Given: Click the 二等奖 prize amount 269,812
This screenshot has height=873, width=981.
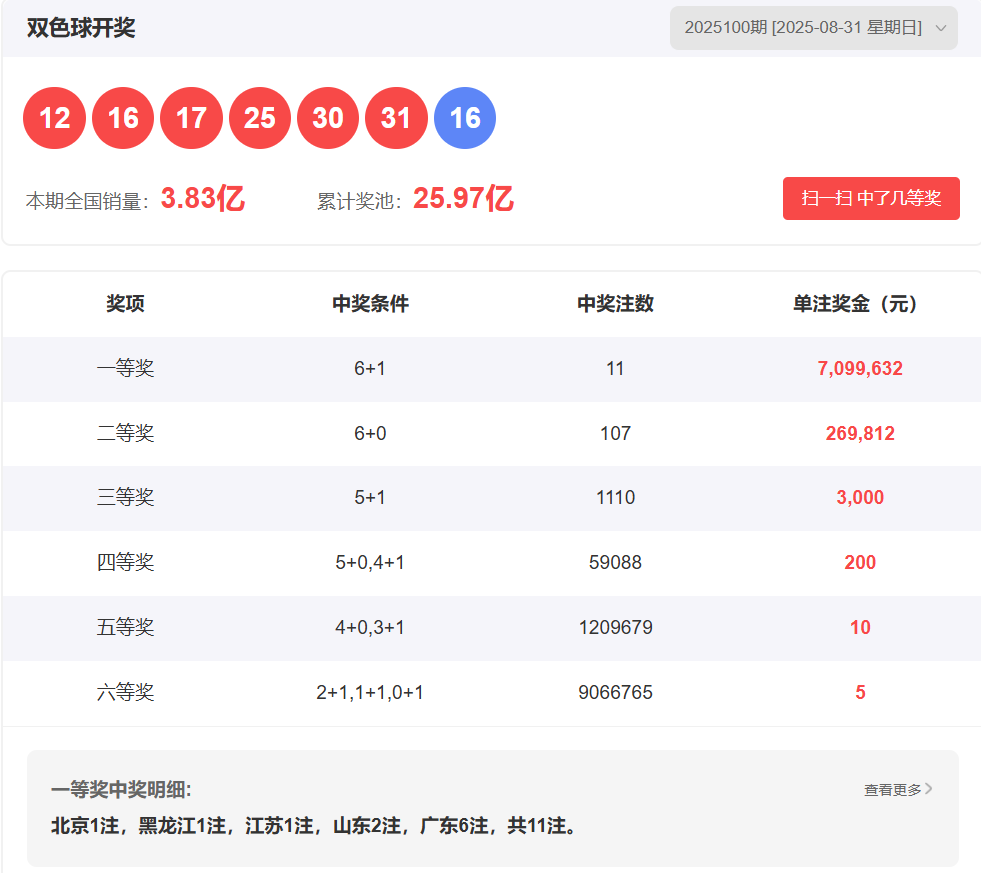Looking at the screenshot, I should click(860, 433).
